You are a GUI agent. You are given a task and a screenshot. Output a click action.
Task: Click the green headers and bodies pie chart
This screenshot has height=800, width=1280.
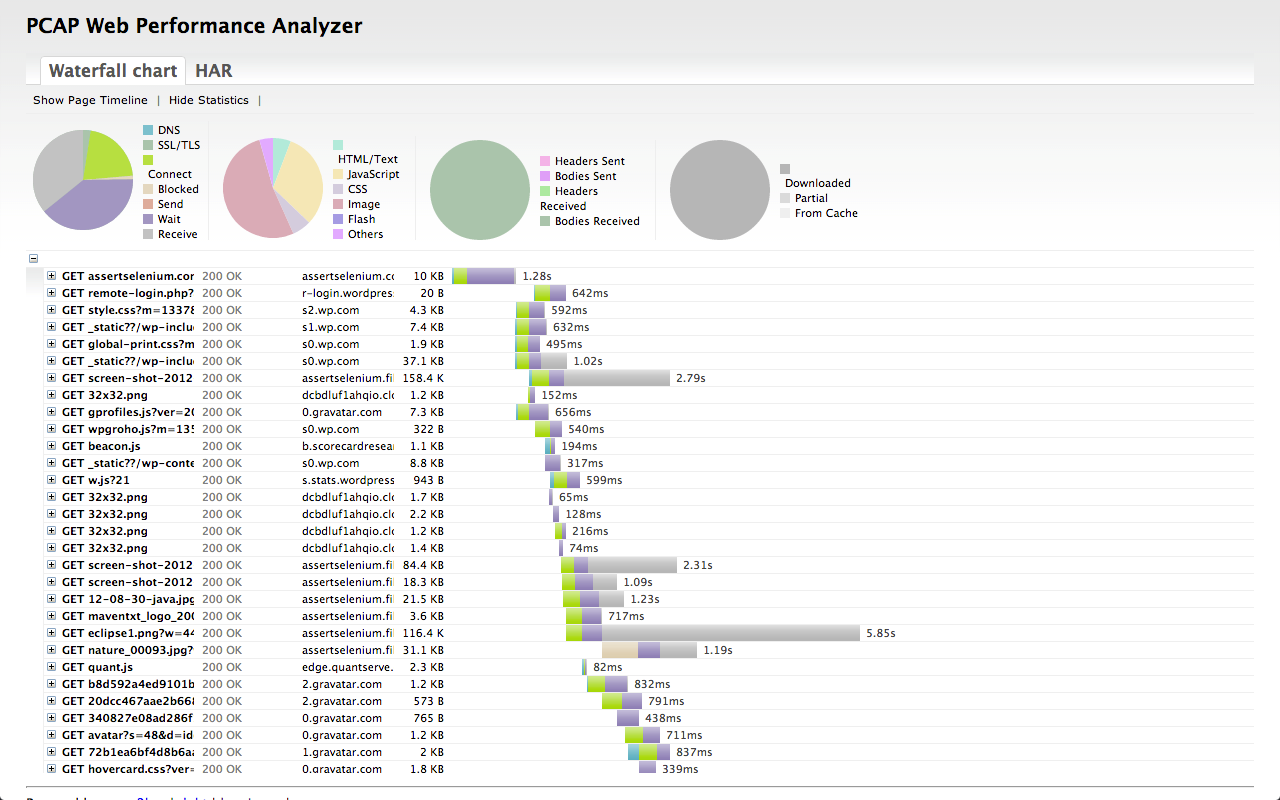[x=480, y=190]
